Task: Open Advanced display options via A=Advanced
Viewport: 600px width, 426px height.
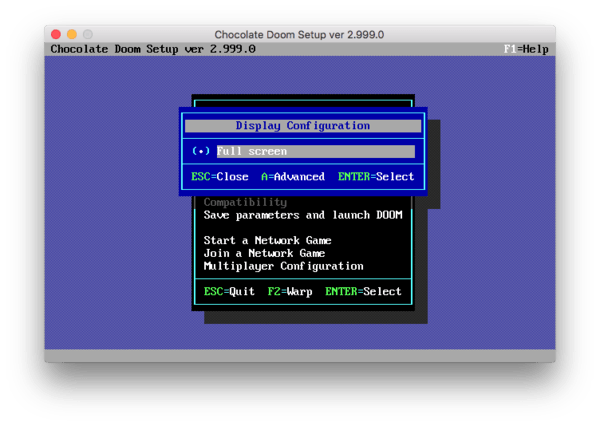Action: pos(293,176)
